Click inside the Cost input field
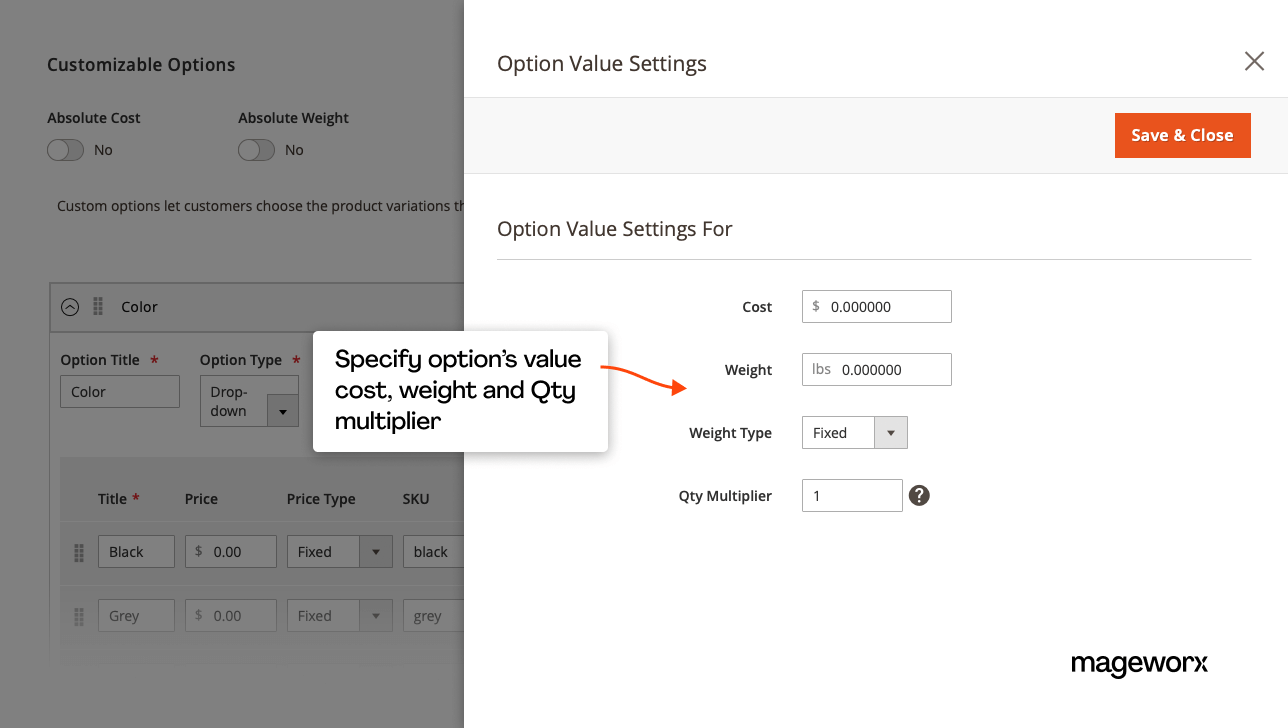Viewport: 1288px width, 728px height. point(876,306)
